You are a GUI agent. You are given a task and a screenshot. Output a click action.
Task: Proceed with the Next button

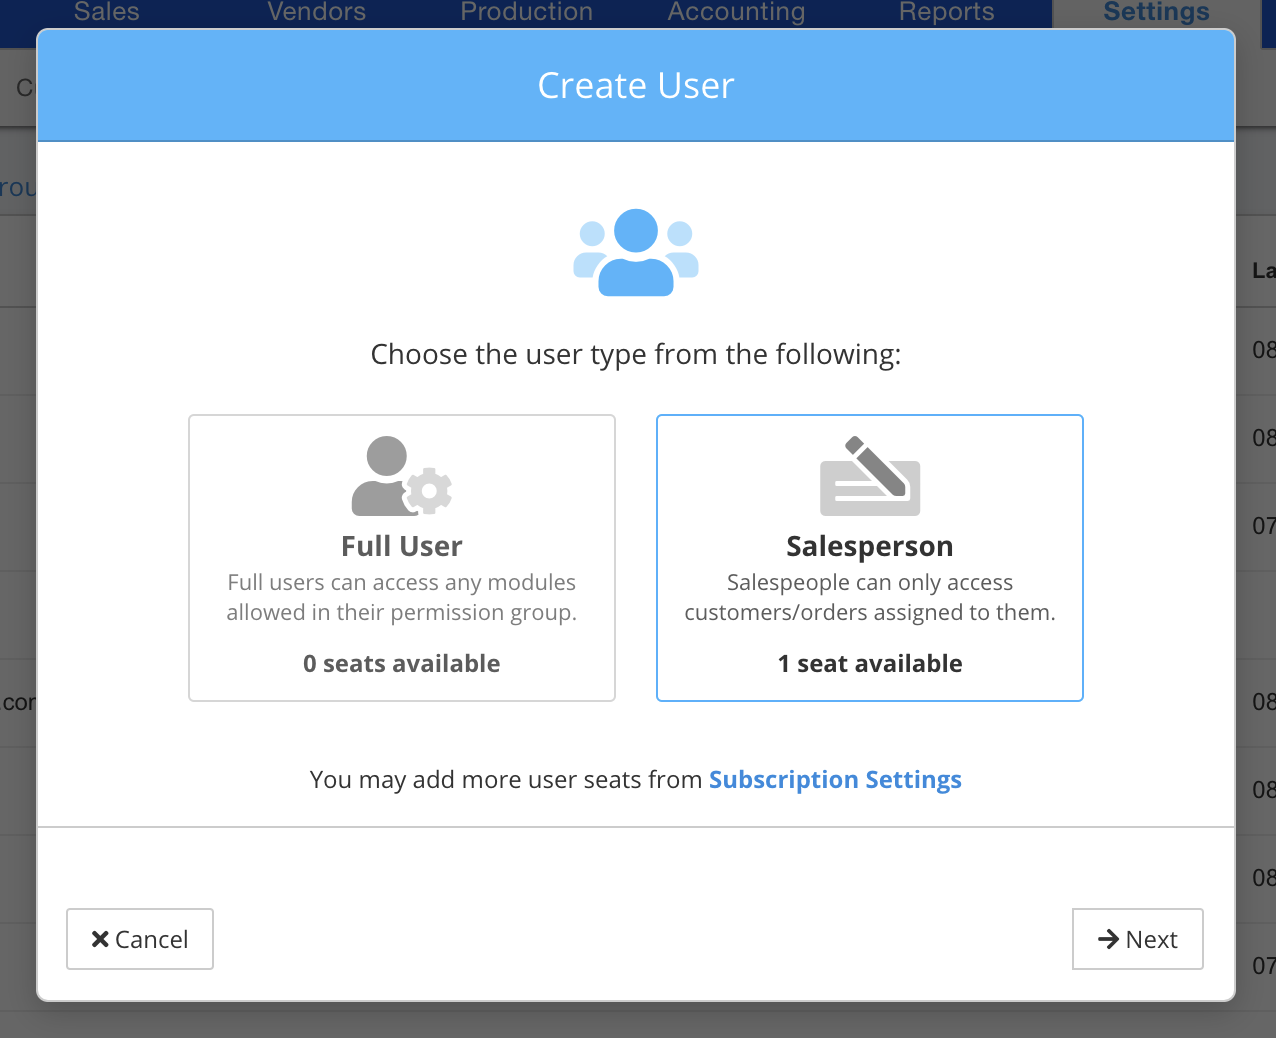coord(1137,939)
